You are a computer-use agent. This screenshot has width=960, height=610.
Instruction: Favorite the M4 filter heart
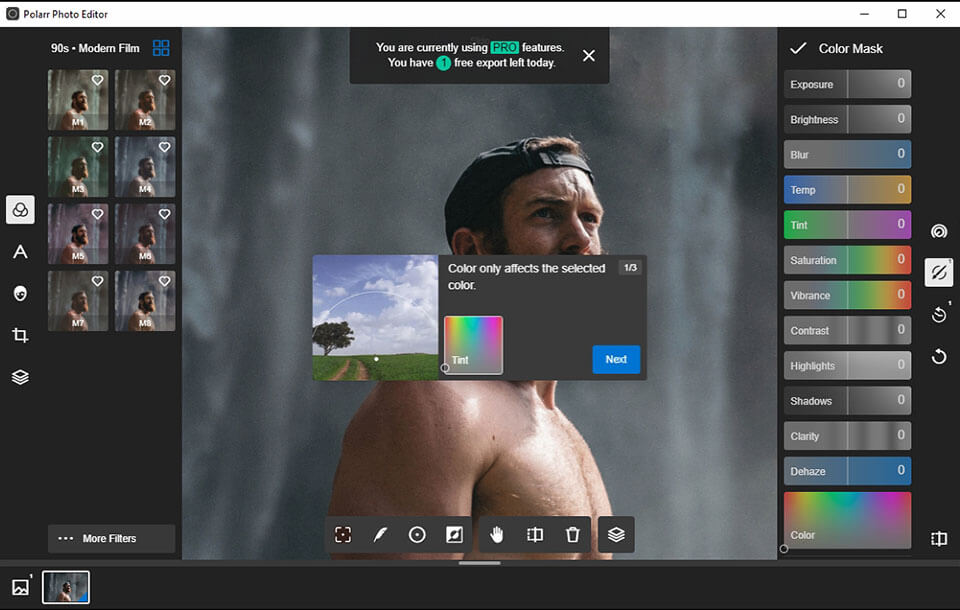(165, 147)
